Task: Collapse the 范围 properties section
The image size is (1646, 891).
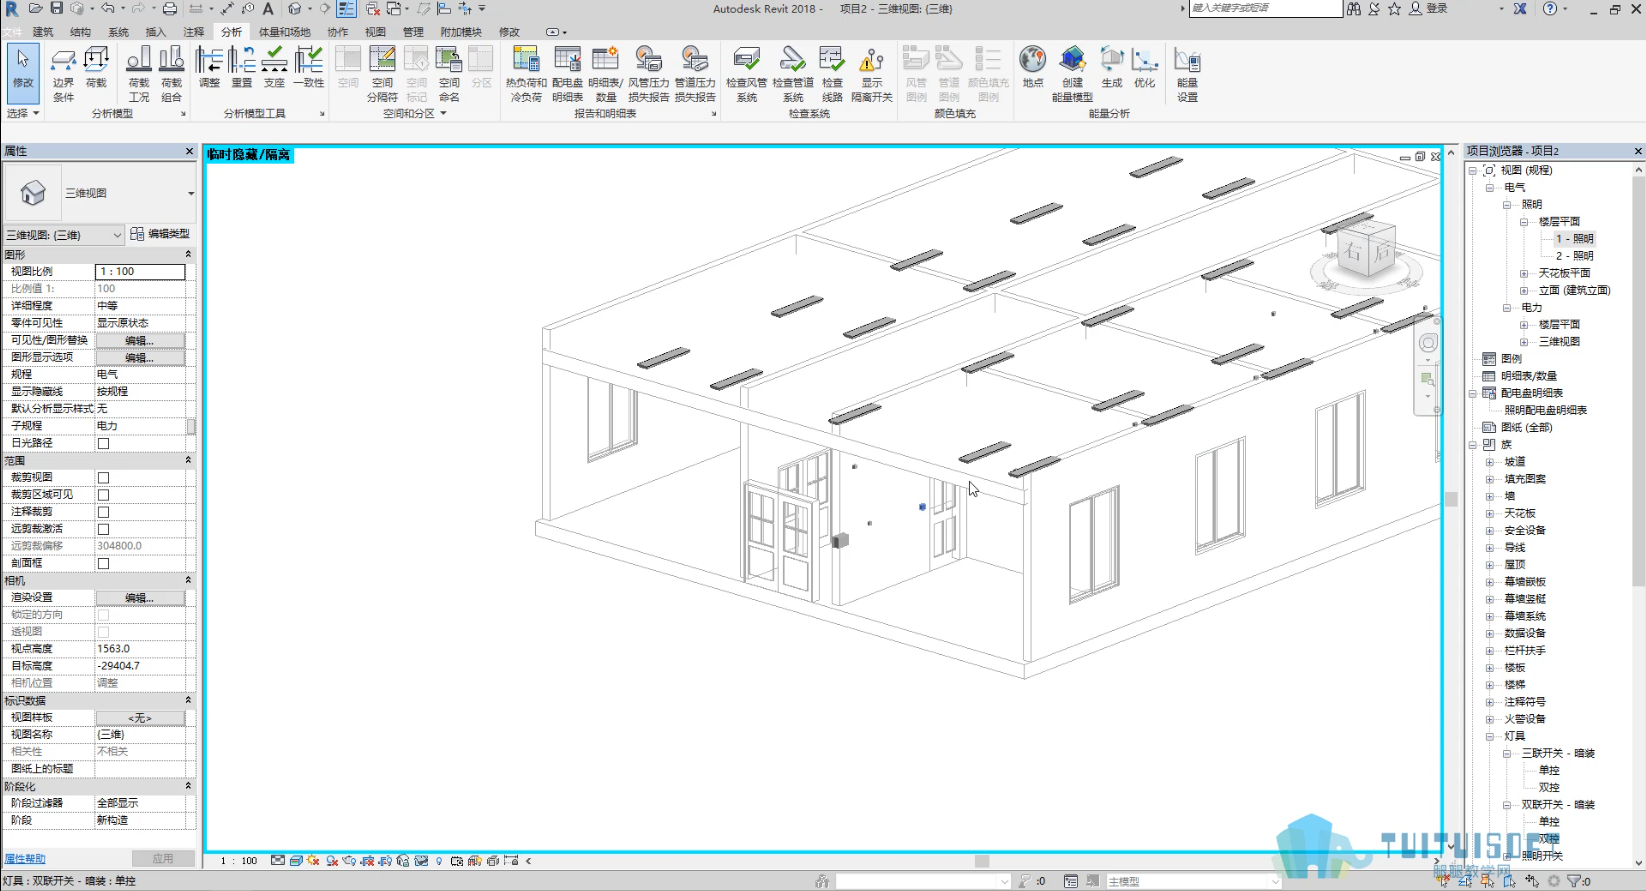Action: pyautogui.click(x=188, y=461)
